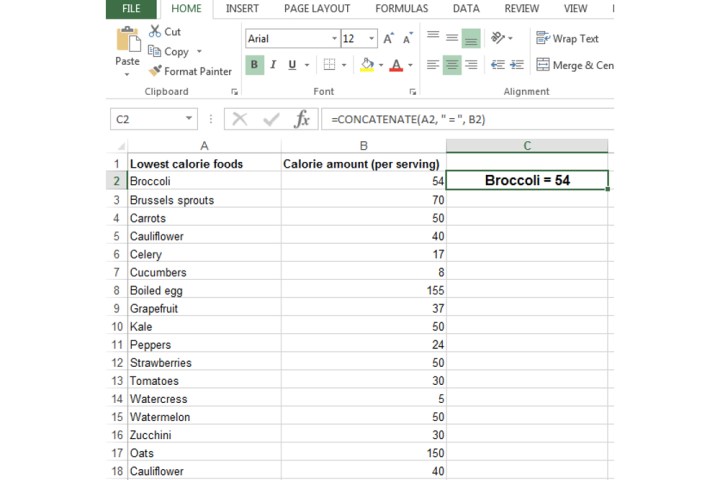Image resolution: width=720 pixels, height=480 pixels.
Task: Toggle Italic formatting
Action: click(x=273, y=65)
